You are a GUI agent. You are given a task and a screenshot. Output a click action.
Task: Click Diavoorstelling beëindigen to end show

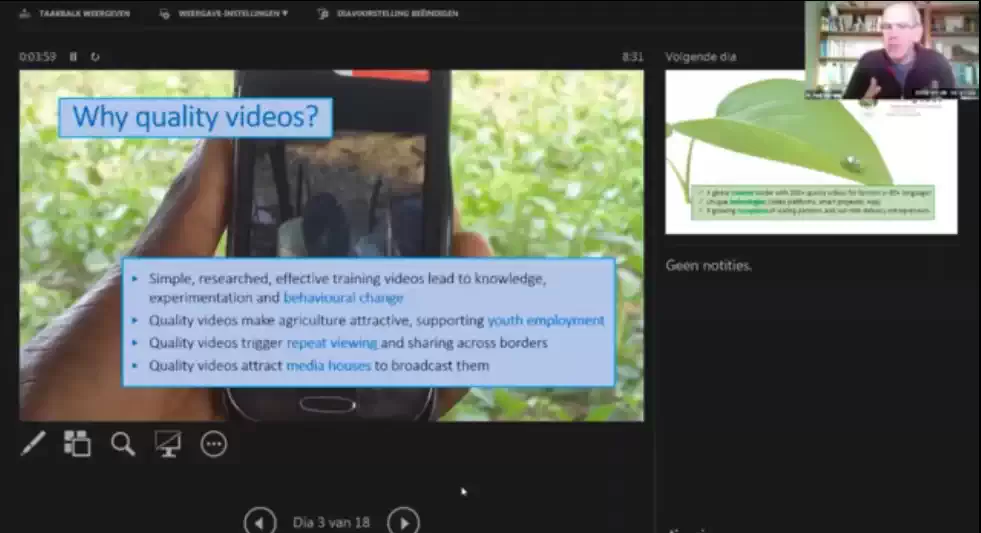[386, 13]
